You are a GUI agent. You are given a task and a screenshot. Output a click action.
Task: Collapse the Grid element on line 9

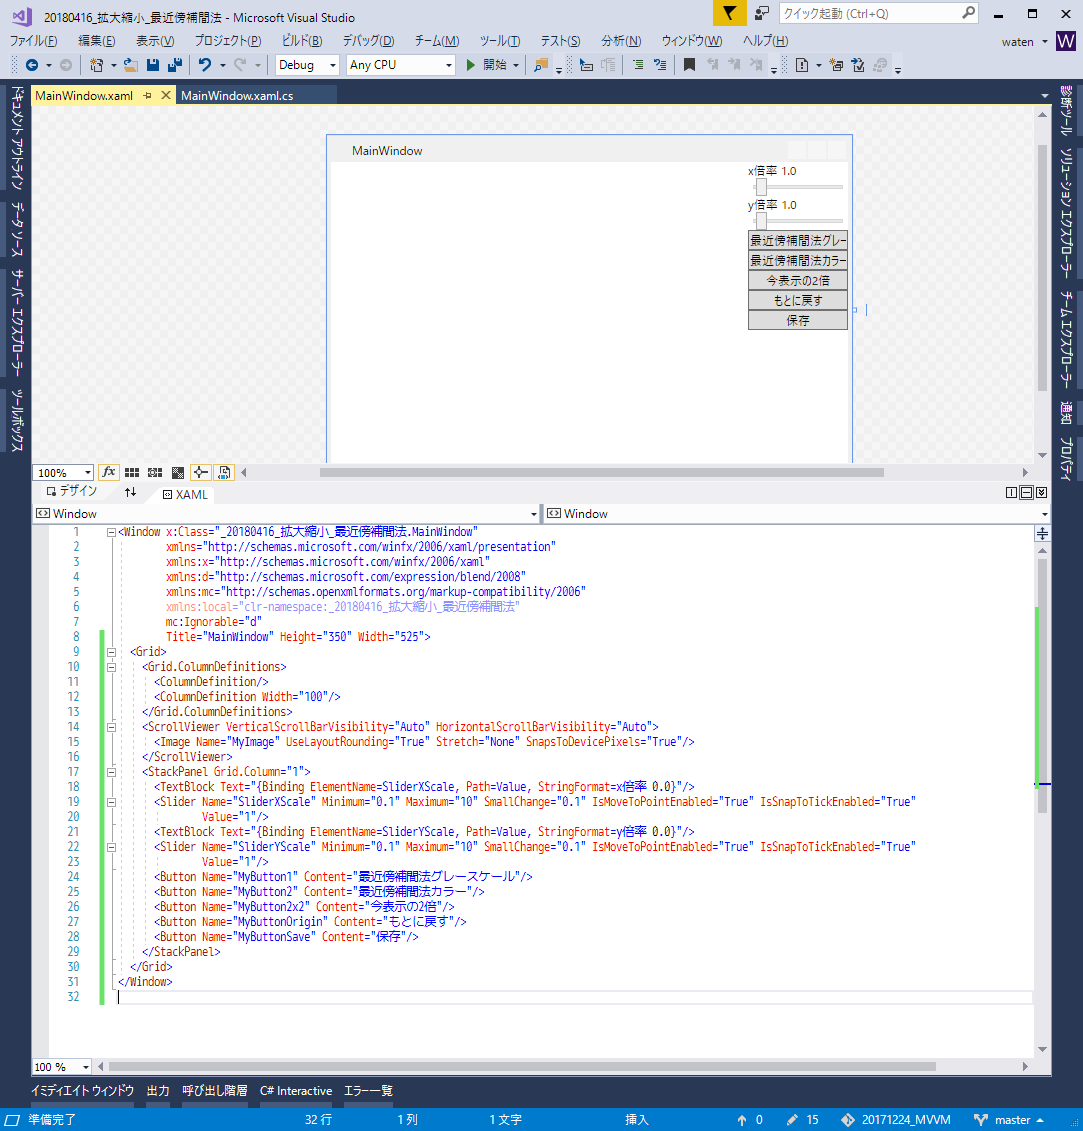(x=111, y=652)
